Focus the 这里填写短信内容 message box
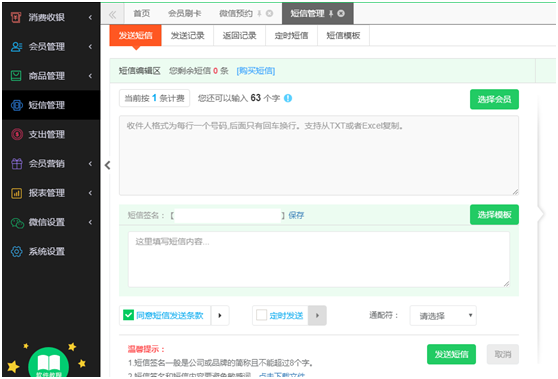The height and width of the screenshot is (379, 558). pos(319,259)
